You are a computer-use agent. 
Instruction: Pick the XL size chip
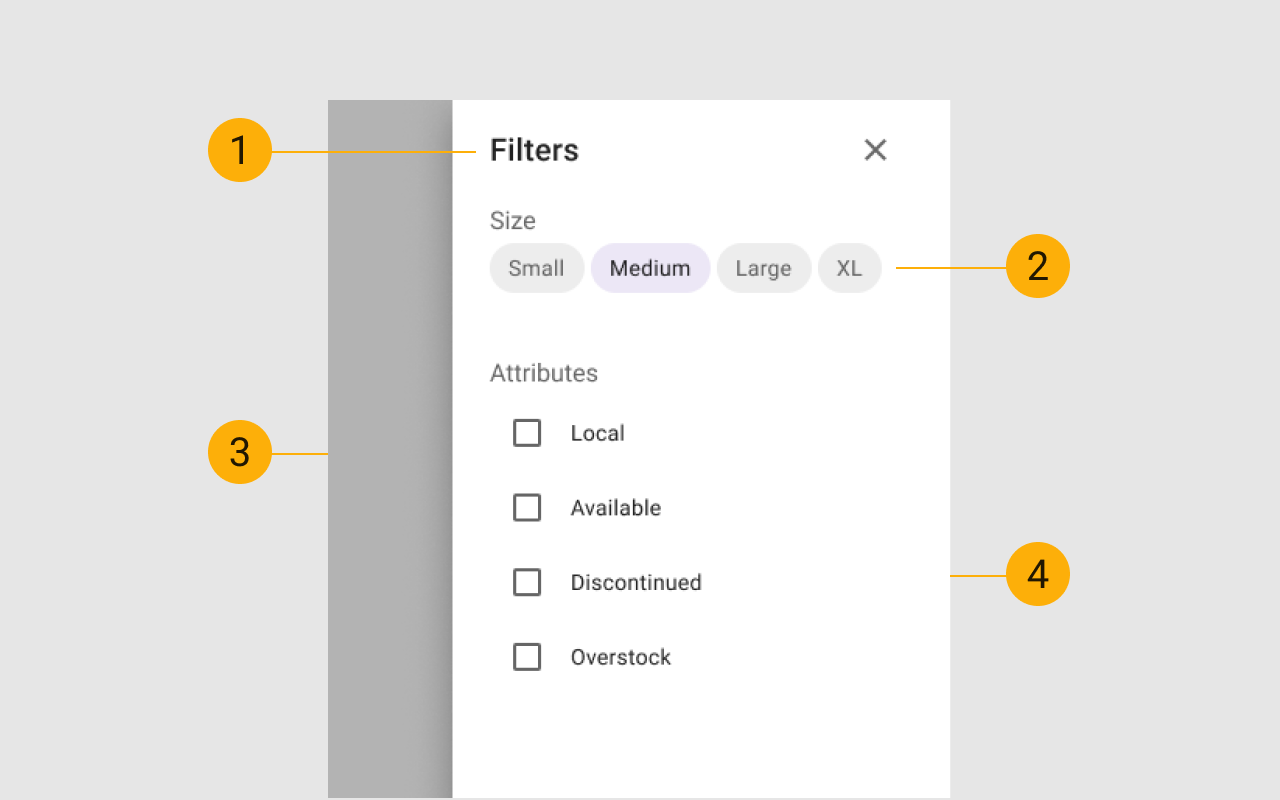849,268
